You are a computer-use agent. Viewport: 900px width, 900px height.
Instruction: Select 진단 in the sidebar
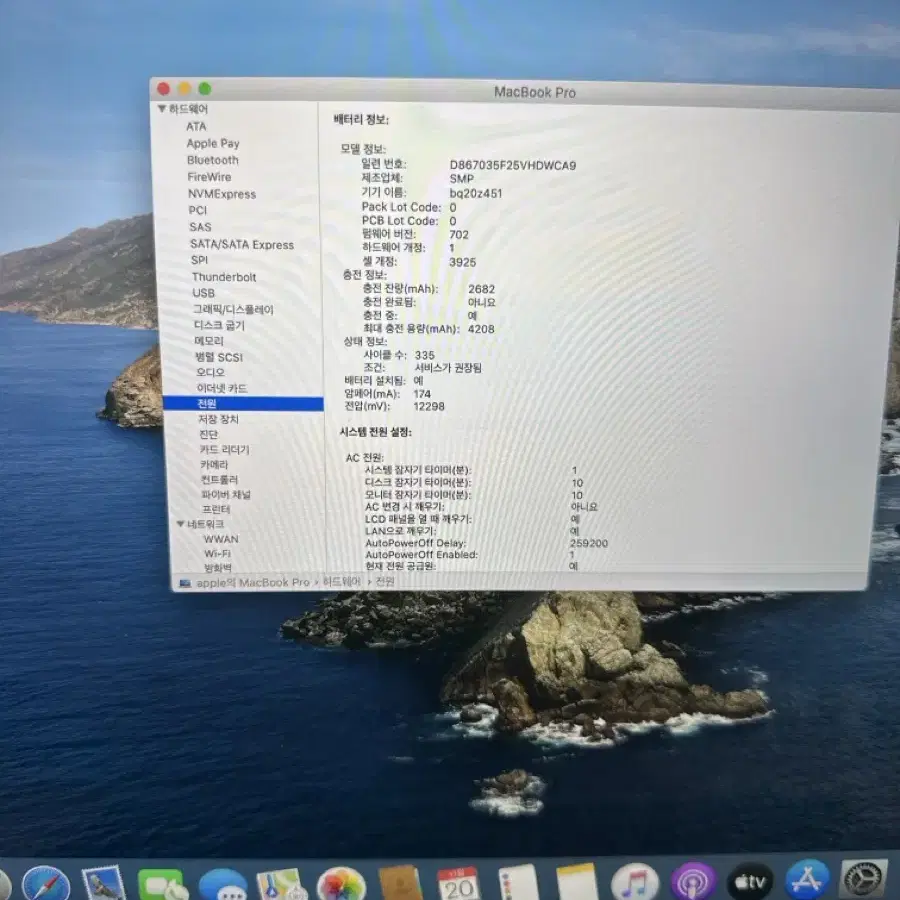208,434
